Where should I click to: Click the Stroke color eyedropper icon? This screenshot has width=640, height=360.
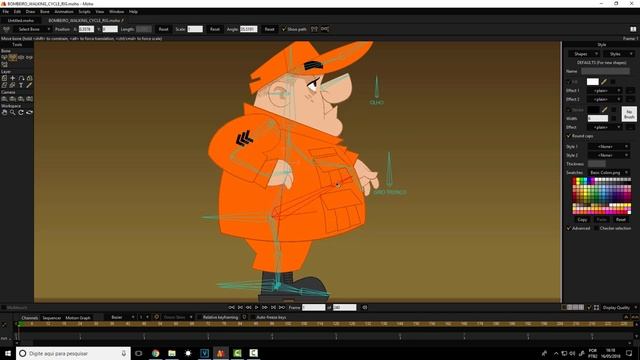pyautogui.click(x=604, y=110)
